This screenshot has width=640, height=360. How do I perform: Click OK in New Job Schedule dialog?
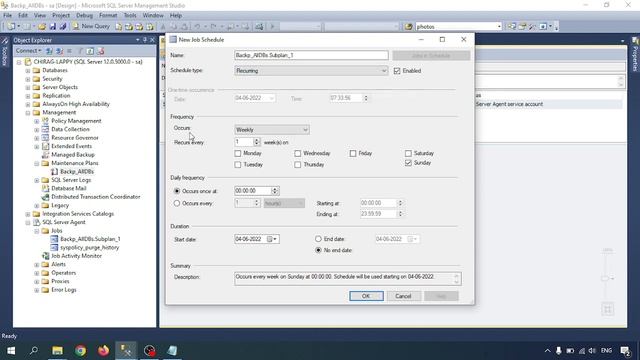click(366, 296)
